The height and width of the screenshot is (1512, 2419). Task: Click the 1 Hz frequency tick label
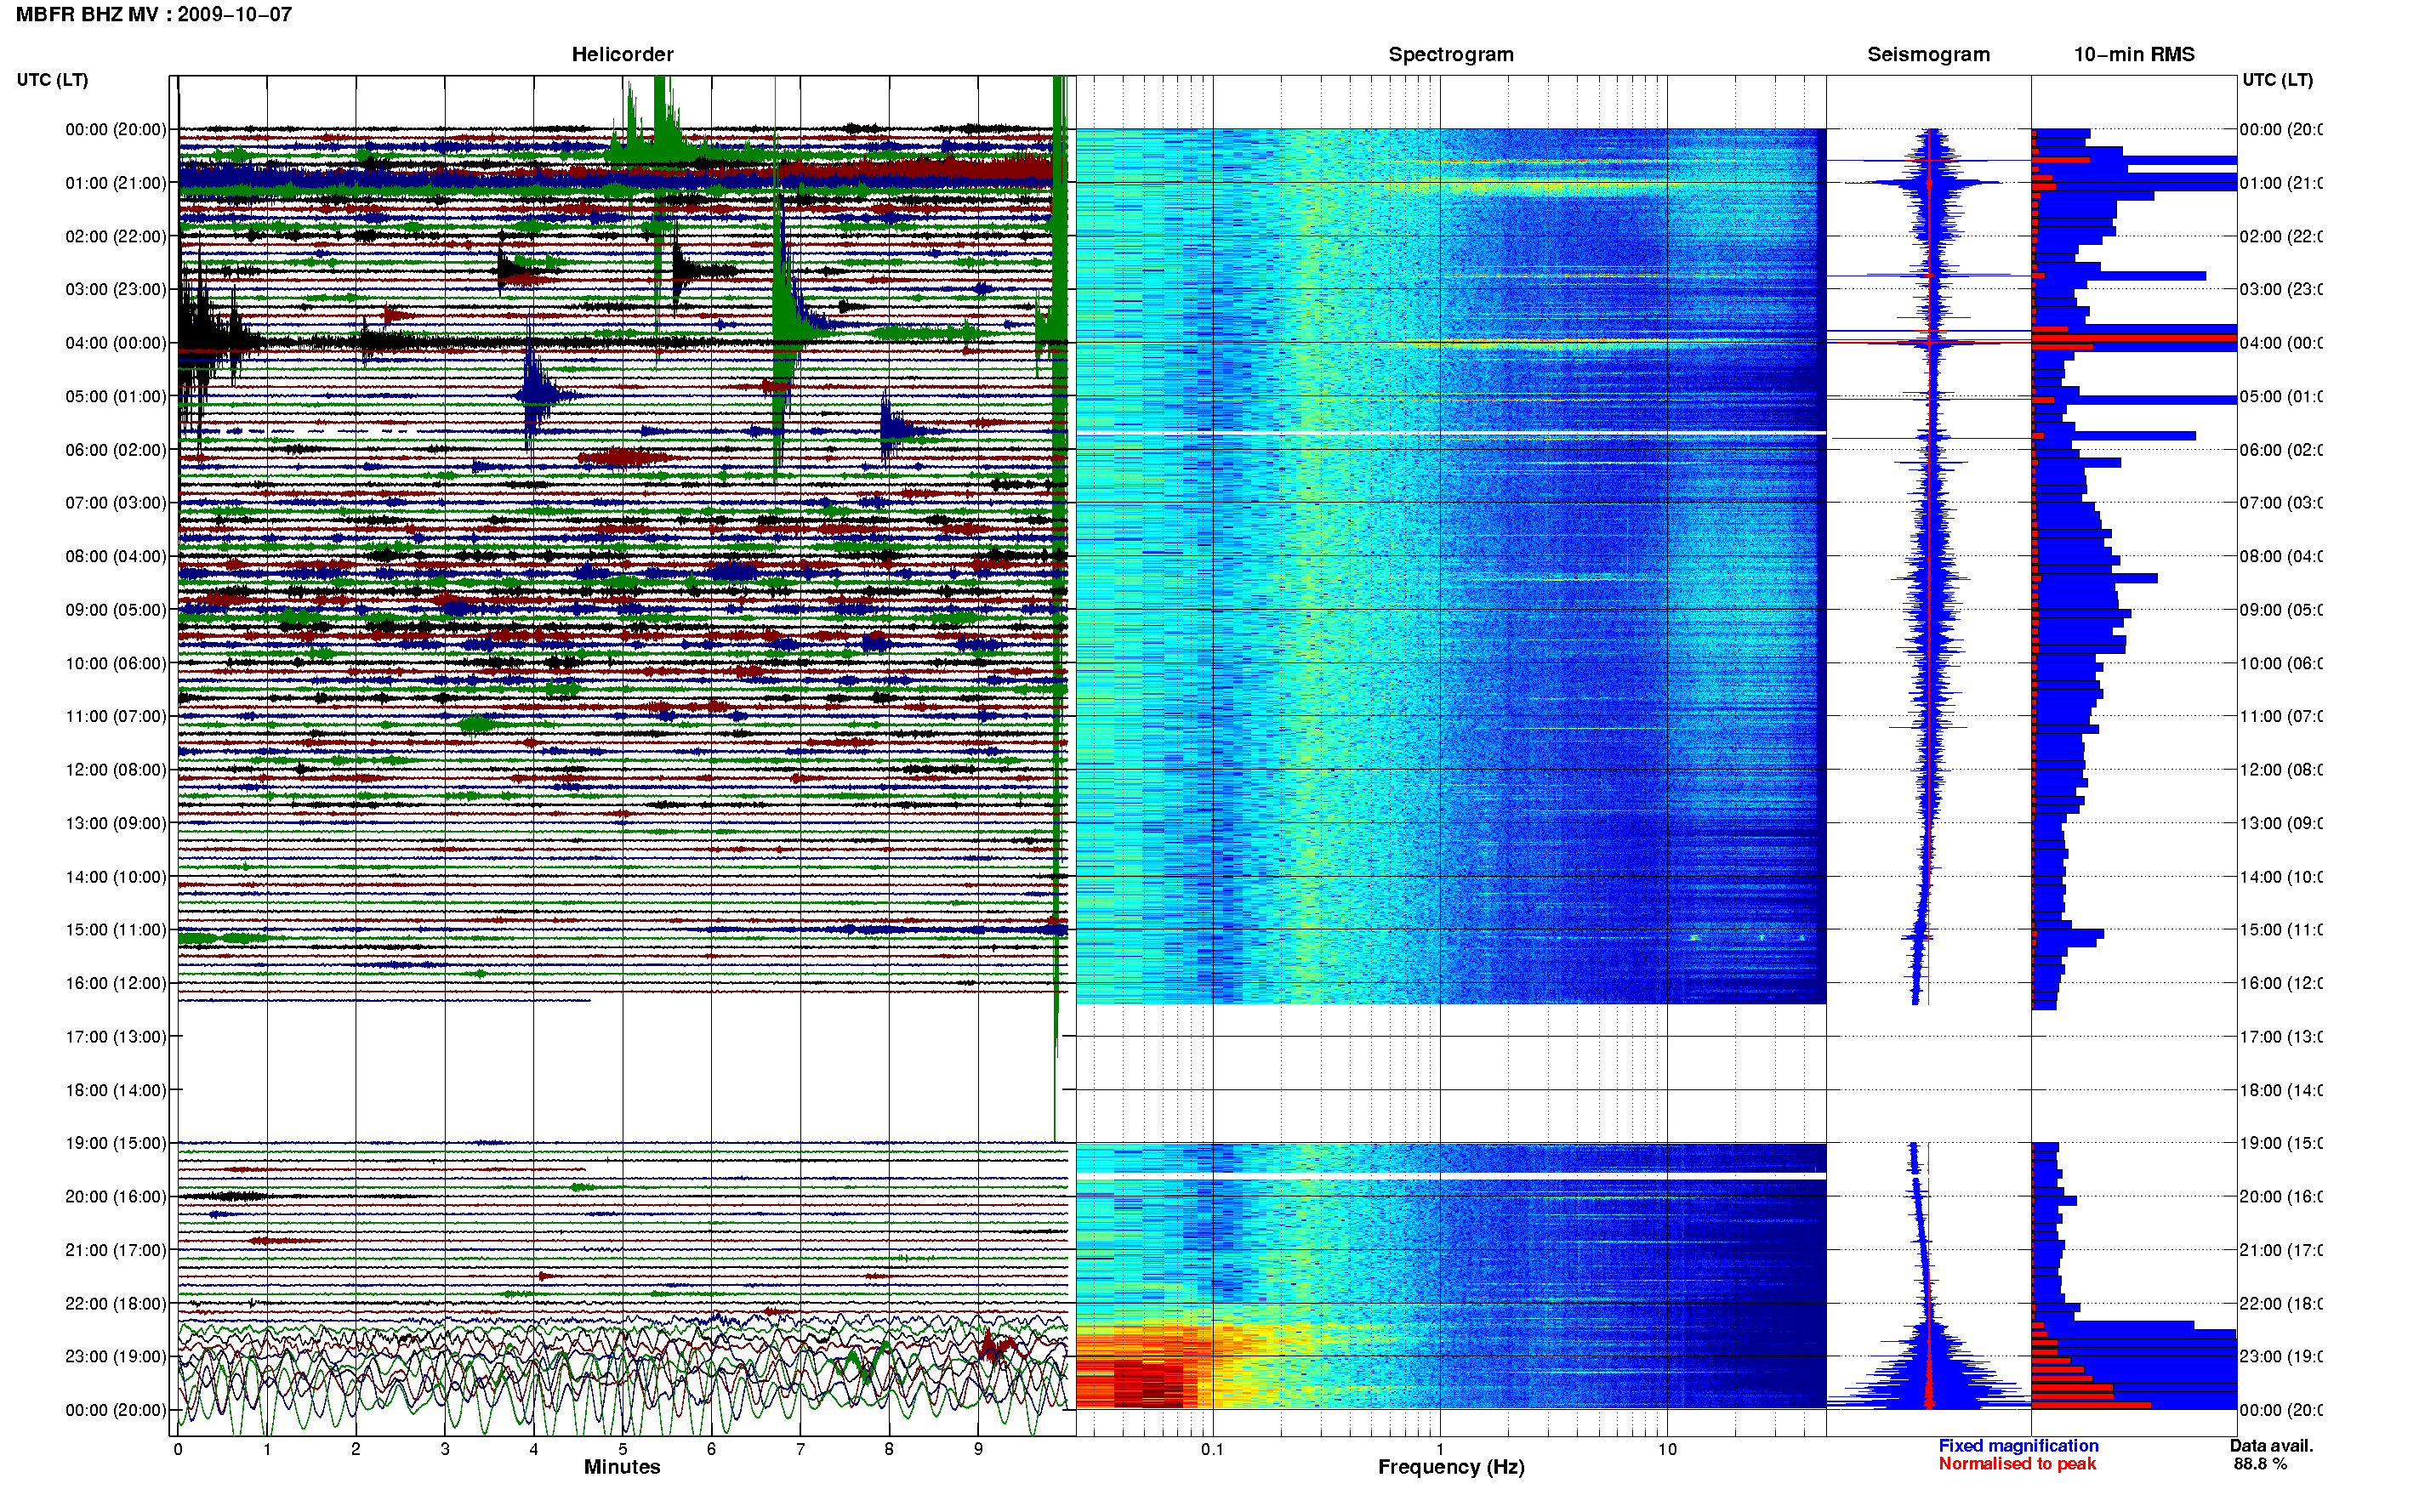coord(1440,1449)
